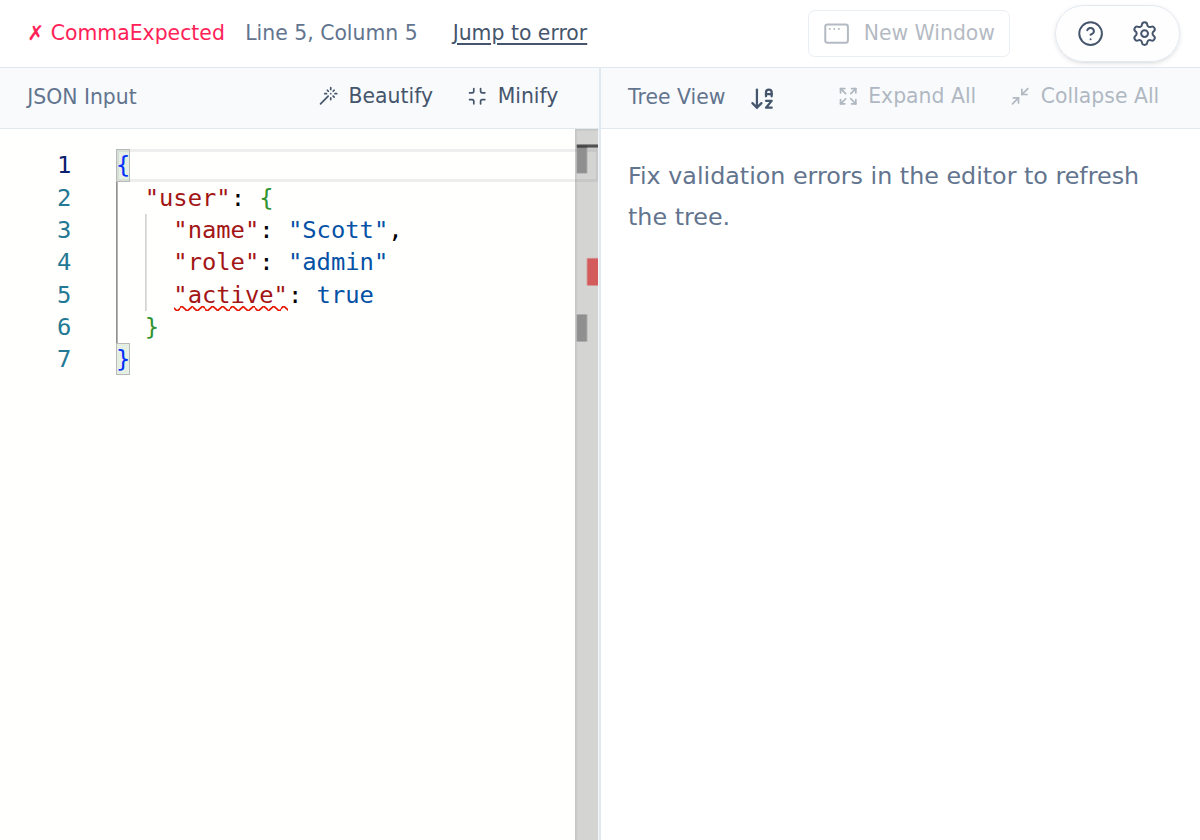Click the true value on line 5
Image resolution: width=1200 pixels, height=840 pixels.
click(x=345, y=294)
